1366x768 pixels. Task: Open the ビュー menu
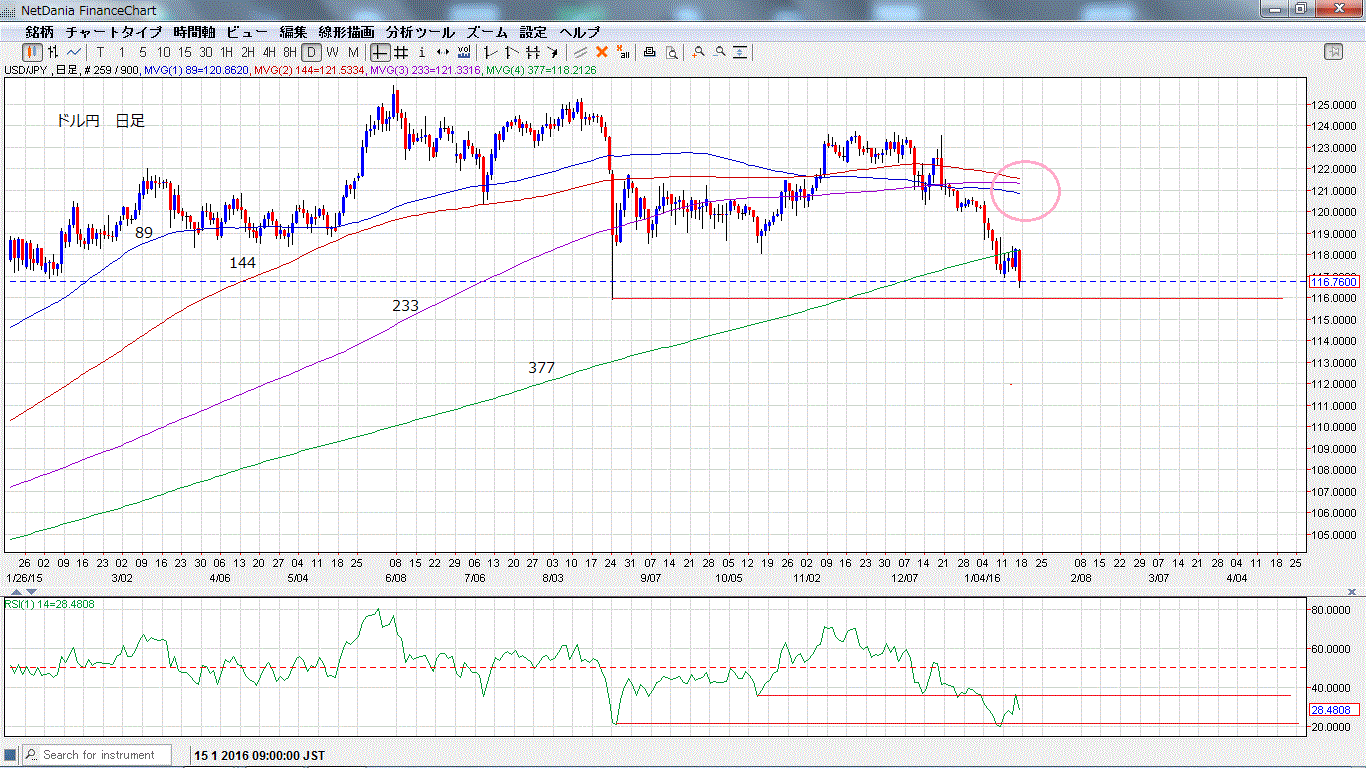tap(247, 32)
